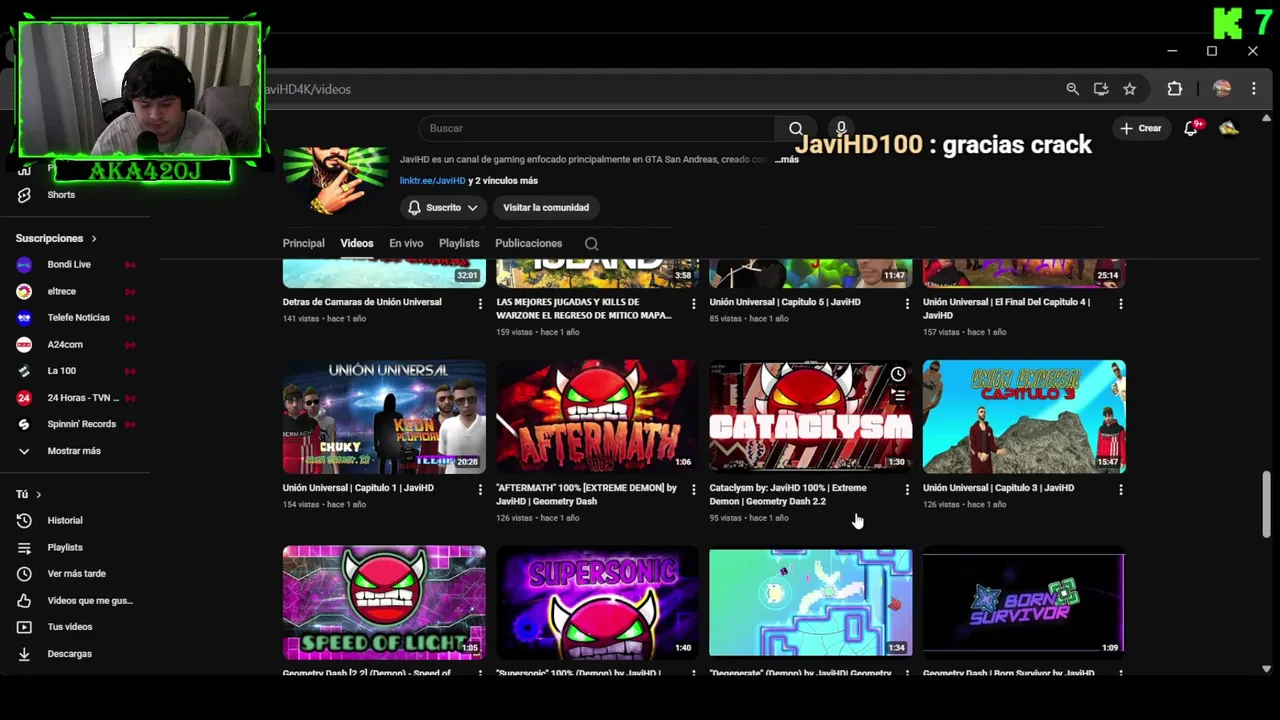The image size is (1280, 720).
Task: Open options for Aftermath video
Action: 693,489
